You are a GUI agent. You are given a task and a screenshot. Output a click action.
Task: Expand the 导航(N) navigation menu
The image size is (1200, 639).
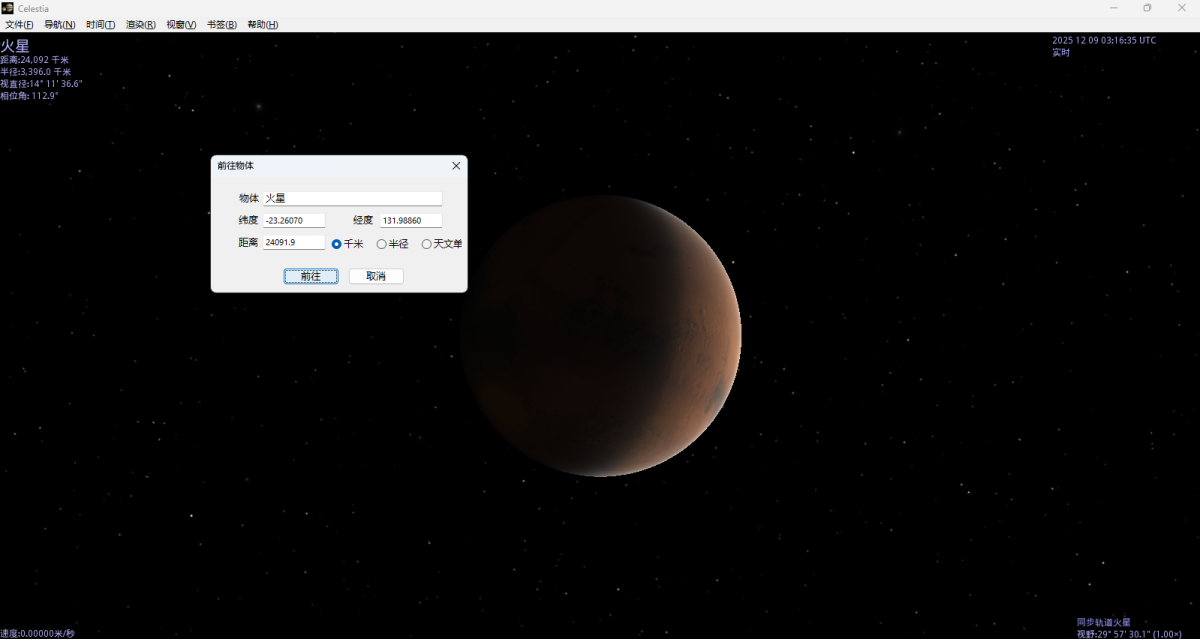click(59, 25)
